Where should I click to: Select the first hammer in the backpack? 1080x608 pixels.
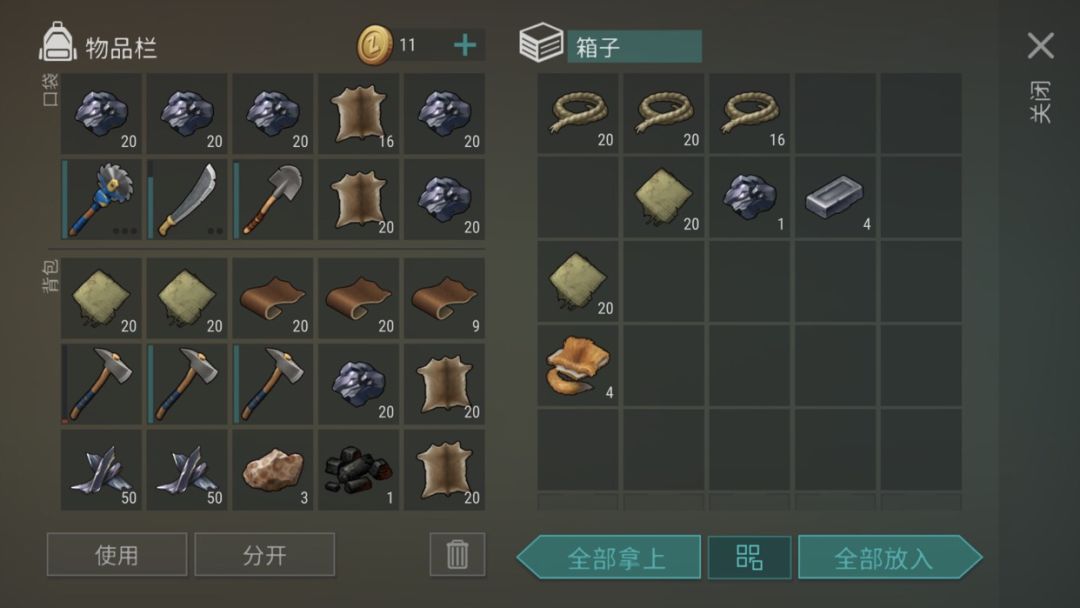(101, 384)
